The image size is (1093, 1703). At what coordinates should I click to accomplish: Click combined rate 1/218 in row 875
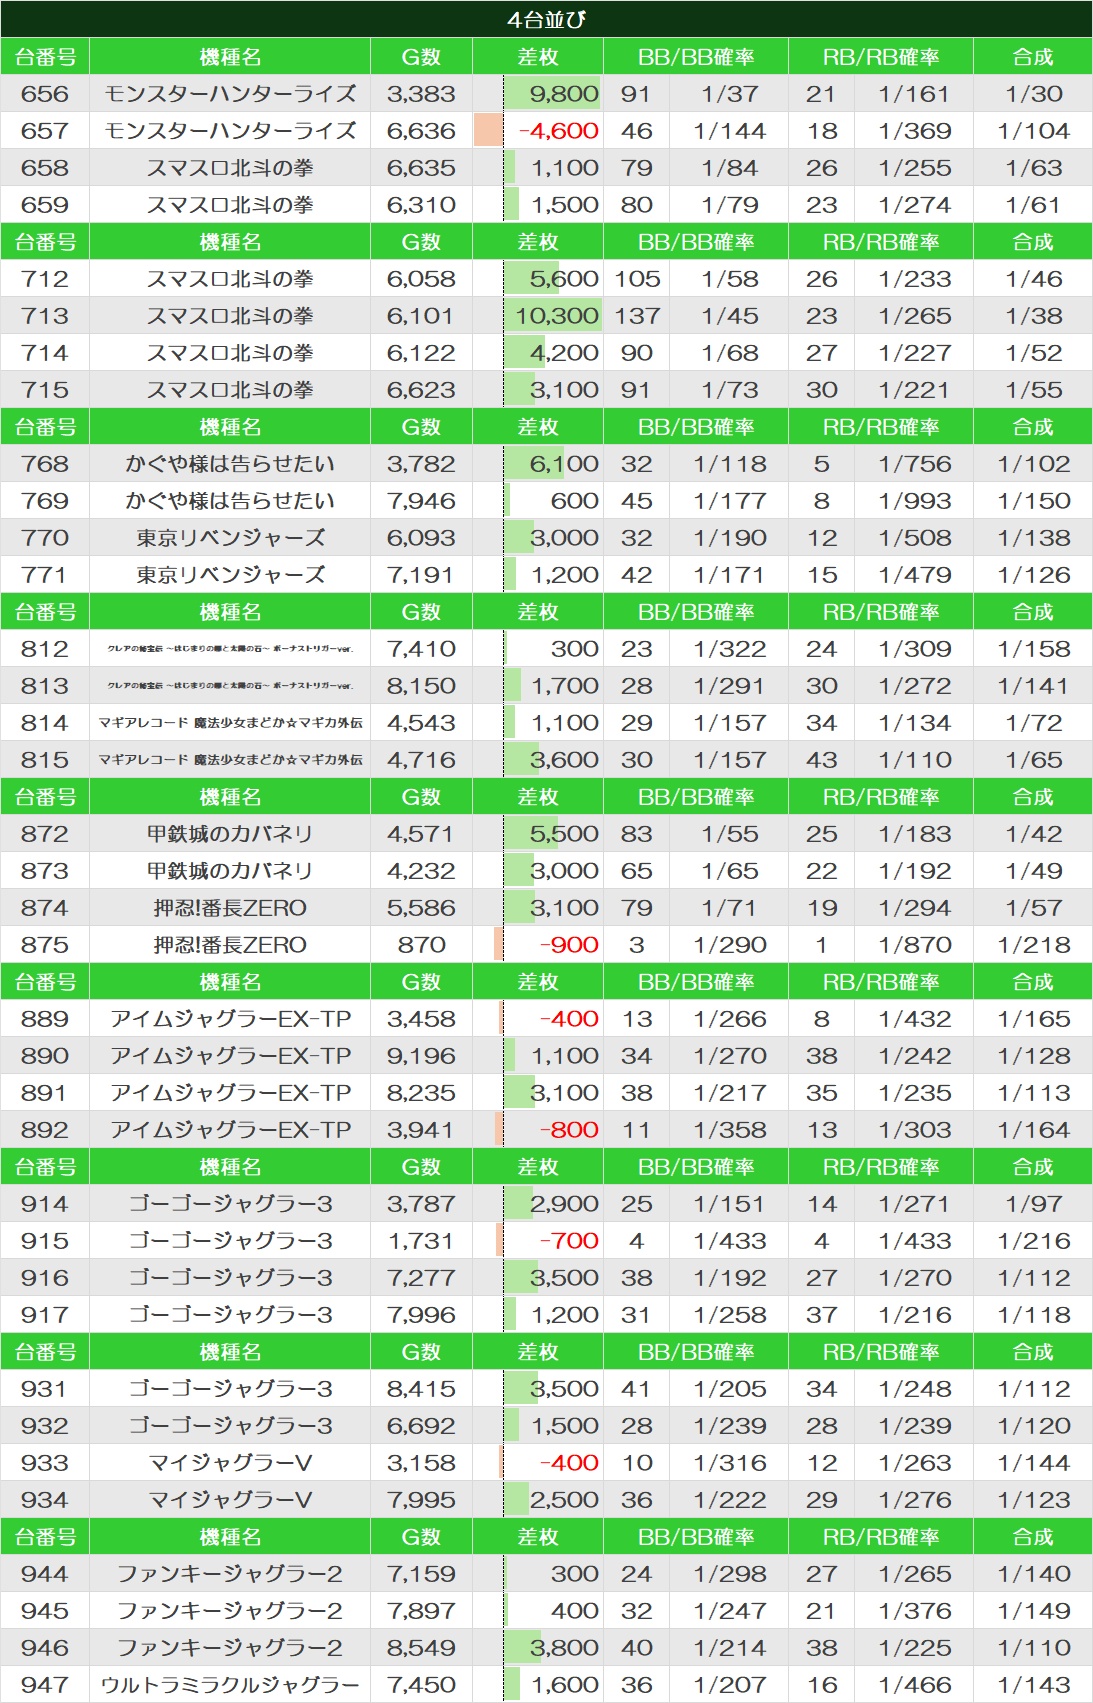tap(1033, 945)
